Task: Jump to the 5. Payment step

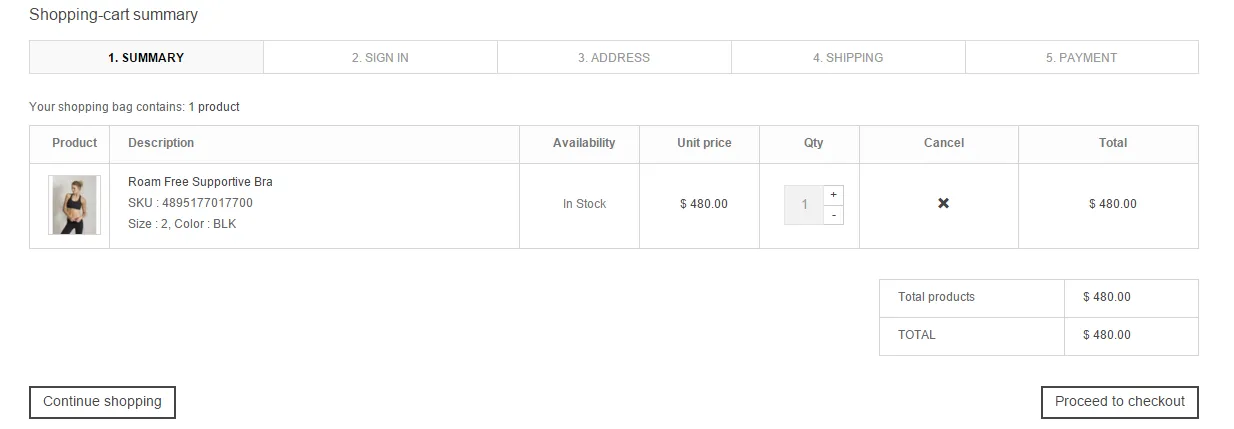Action: pos(1081,57)
